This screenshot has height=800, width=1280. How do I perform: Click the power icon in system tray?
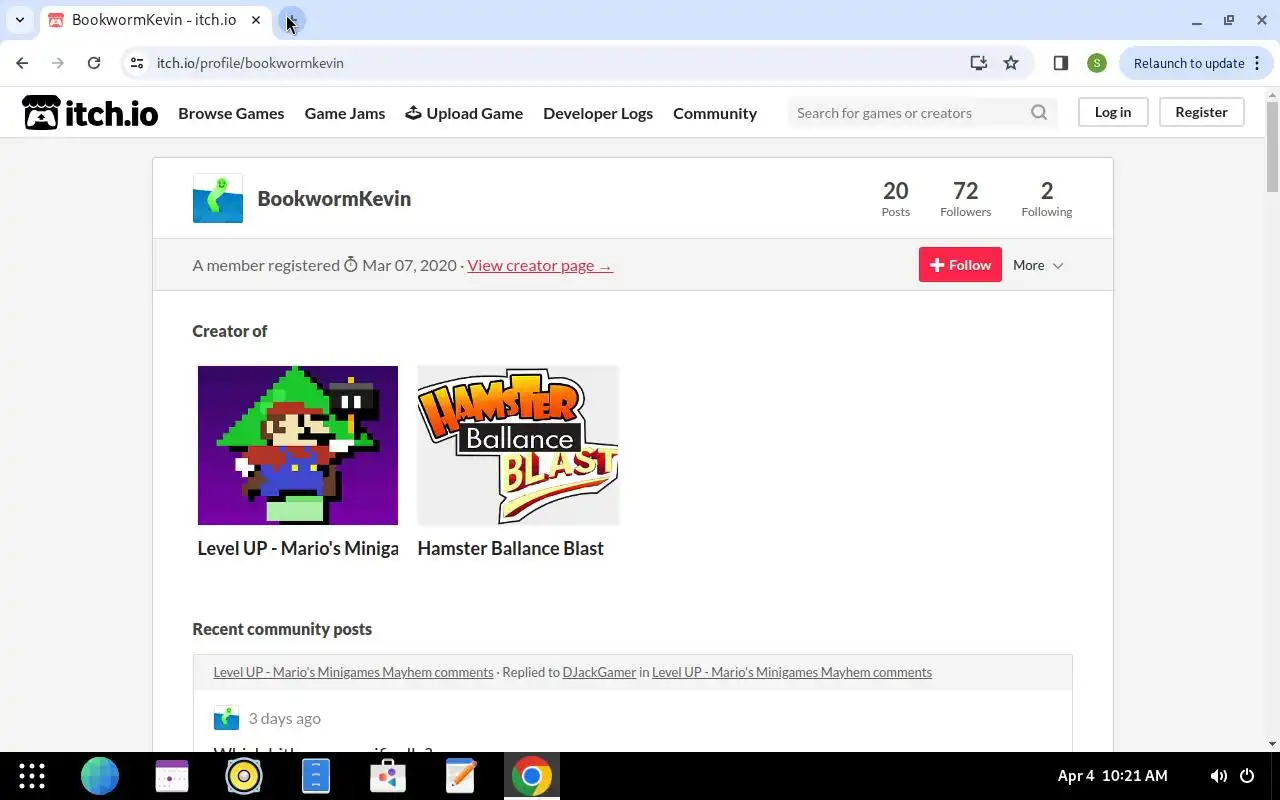point(1247,776)
